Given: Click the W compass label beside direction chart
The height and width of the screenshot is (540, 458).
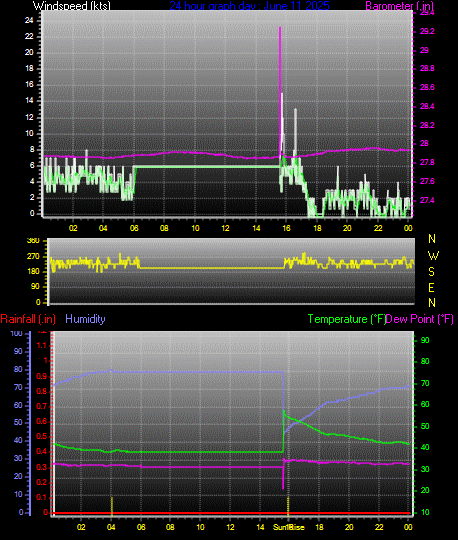Looking at the screenshot, I should pyautogui.click(x=433, y=256).
